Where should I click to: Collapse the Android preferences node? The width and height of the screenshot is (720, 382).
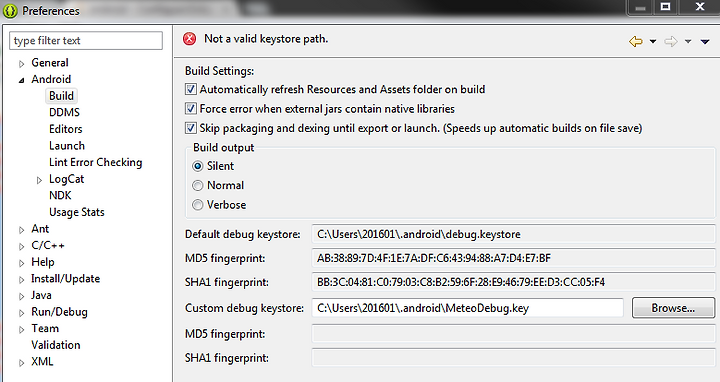[22, 80]
